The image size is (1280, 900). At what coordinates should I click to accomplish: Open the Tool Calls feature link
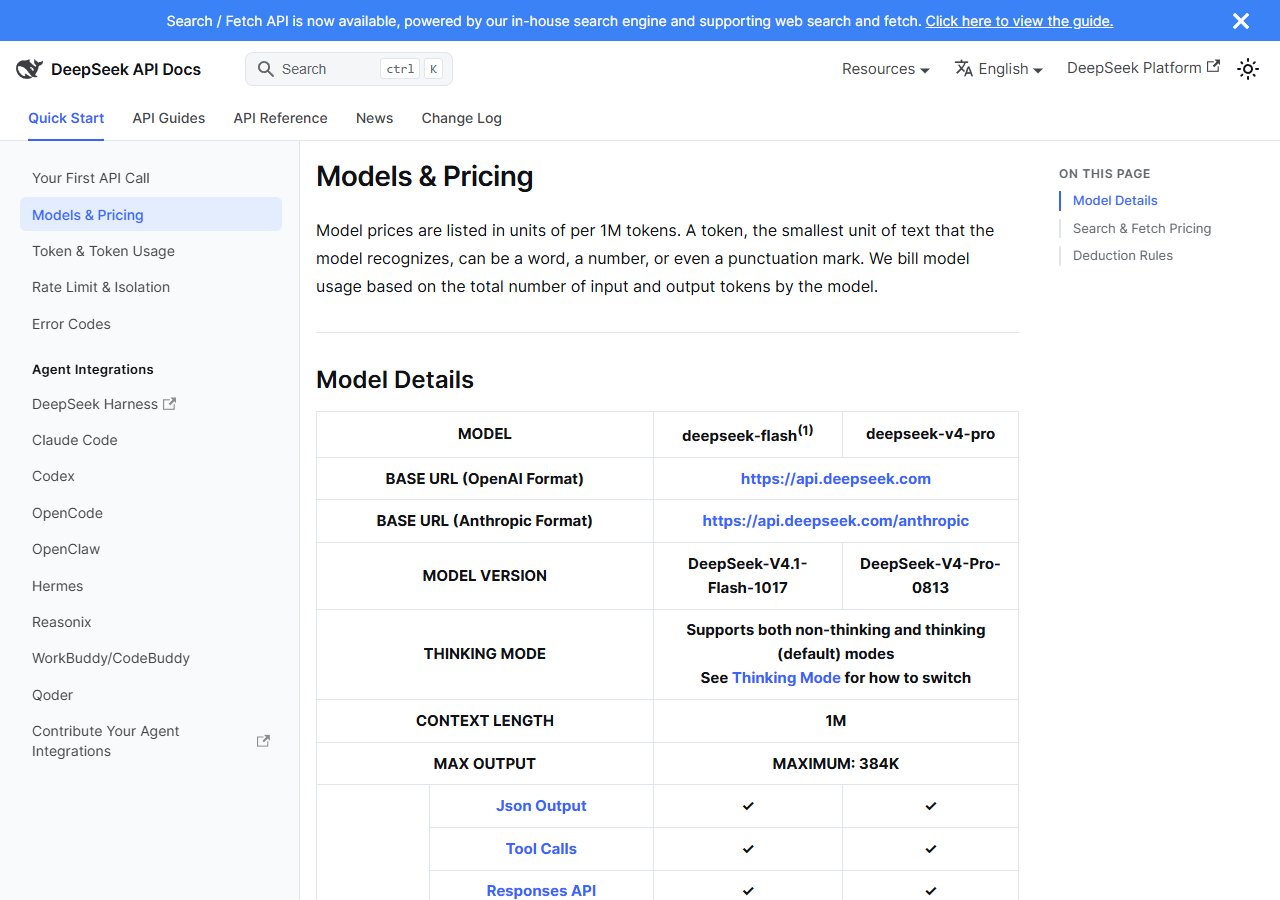pyautogui.click(x=541, y=848)
